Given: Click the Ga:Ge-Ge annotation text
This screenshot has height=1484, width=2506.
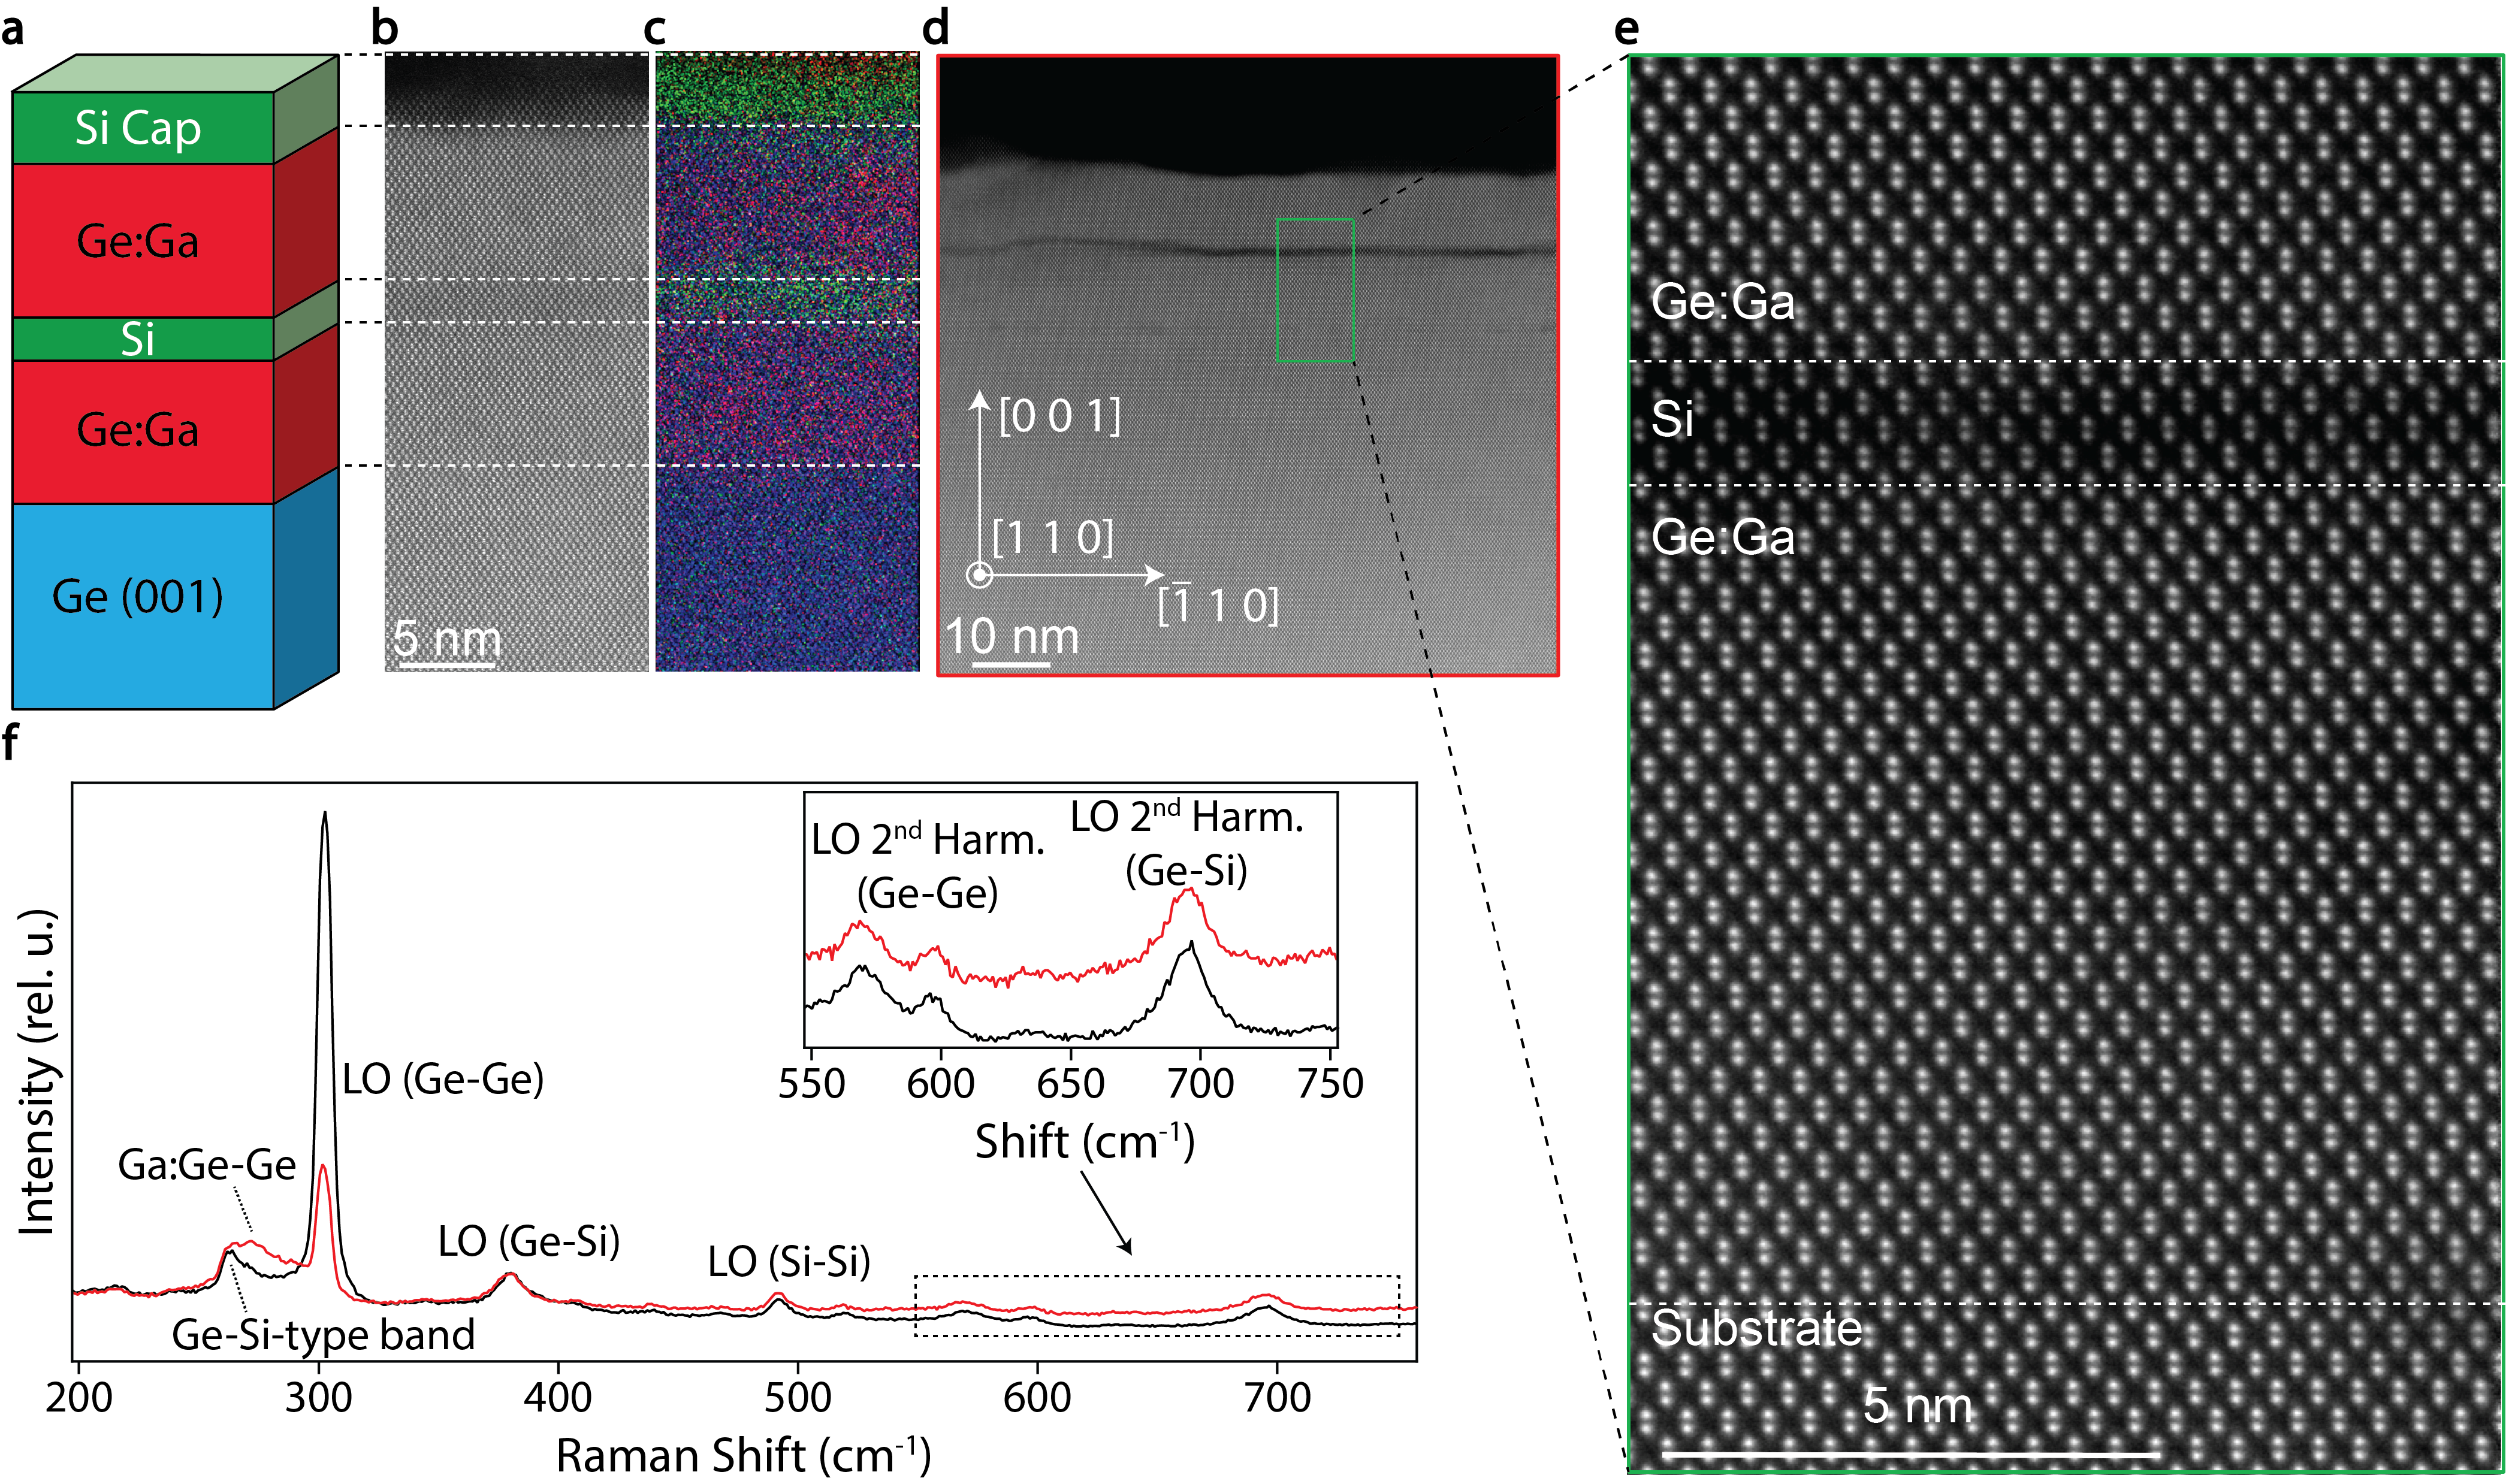Looking at the screenshot, I should point(207,1165).
